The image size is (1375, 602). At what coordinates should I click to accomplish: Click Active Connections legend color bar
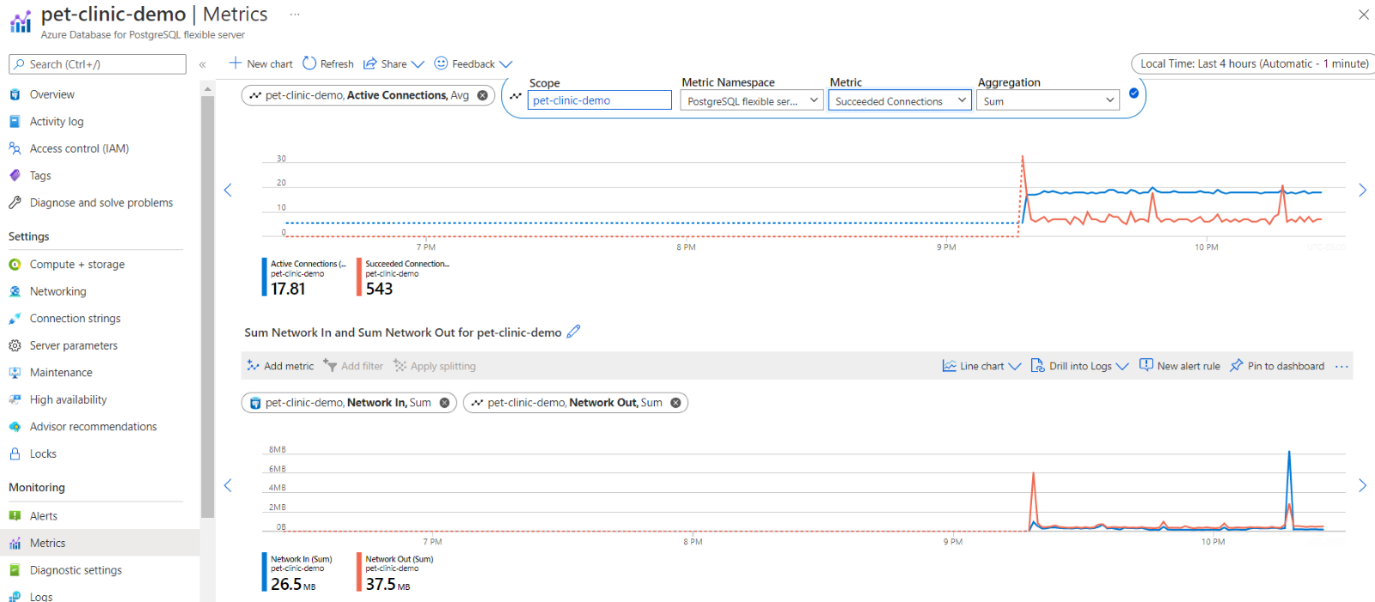[x=263, y=278]
